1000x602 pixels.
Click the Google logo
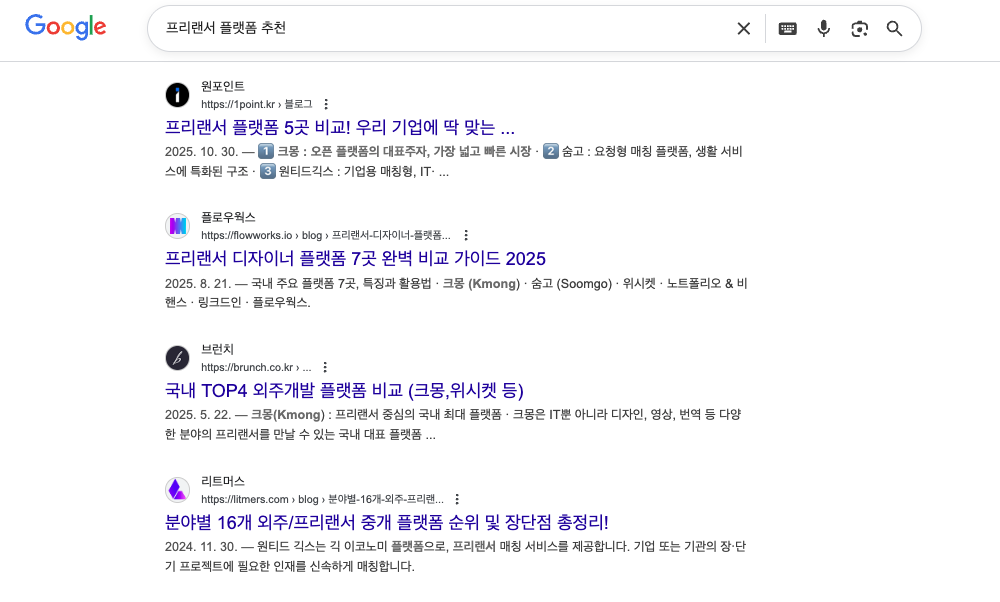click(65, 27)
